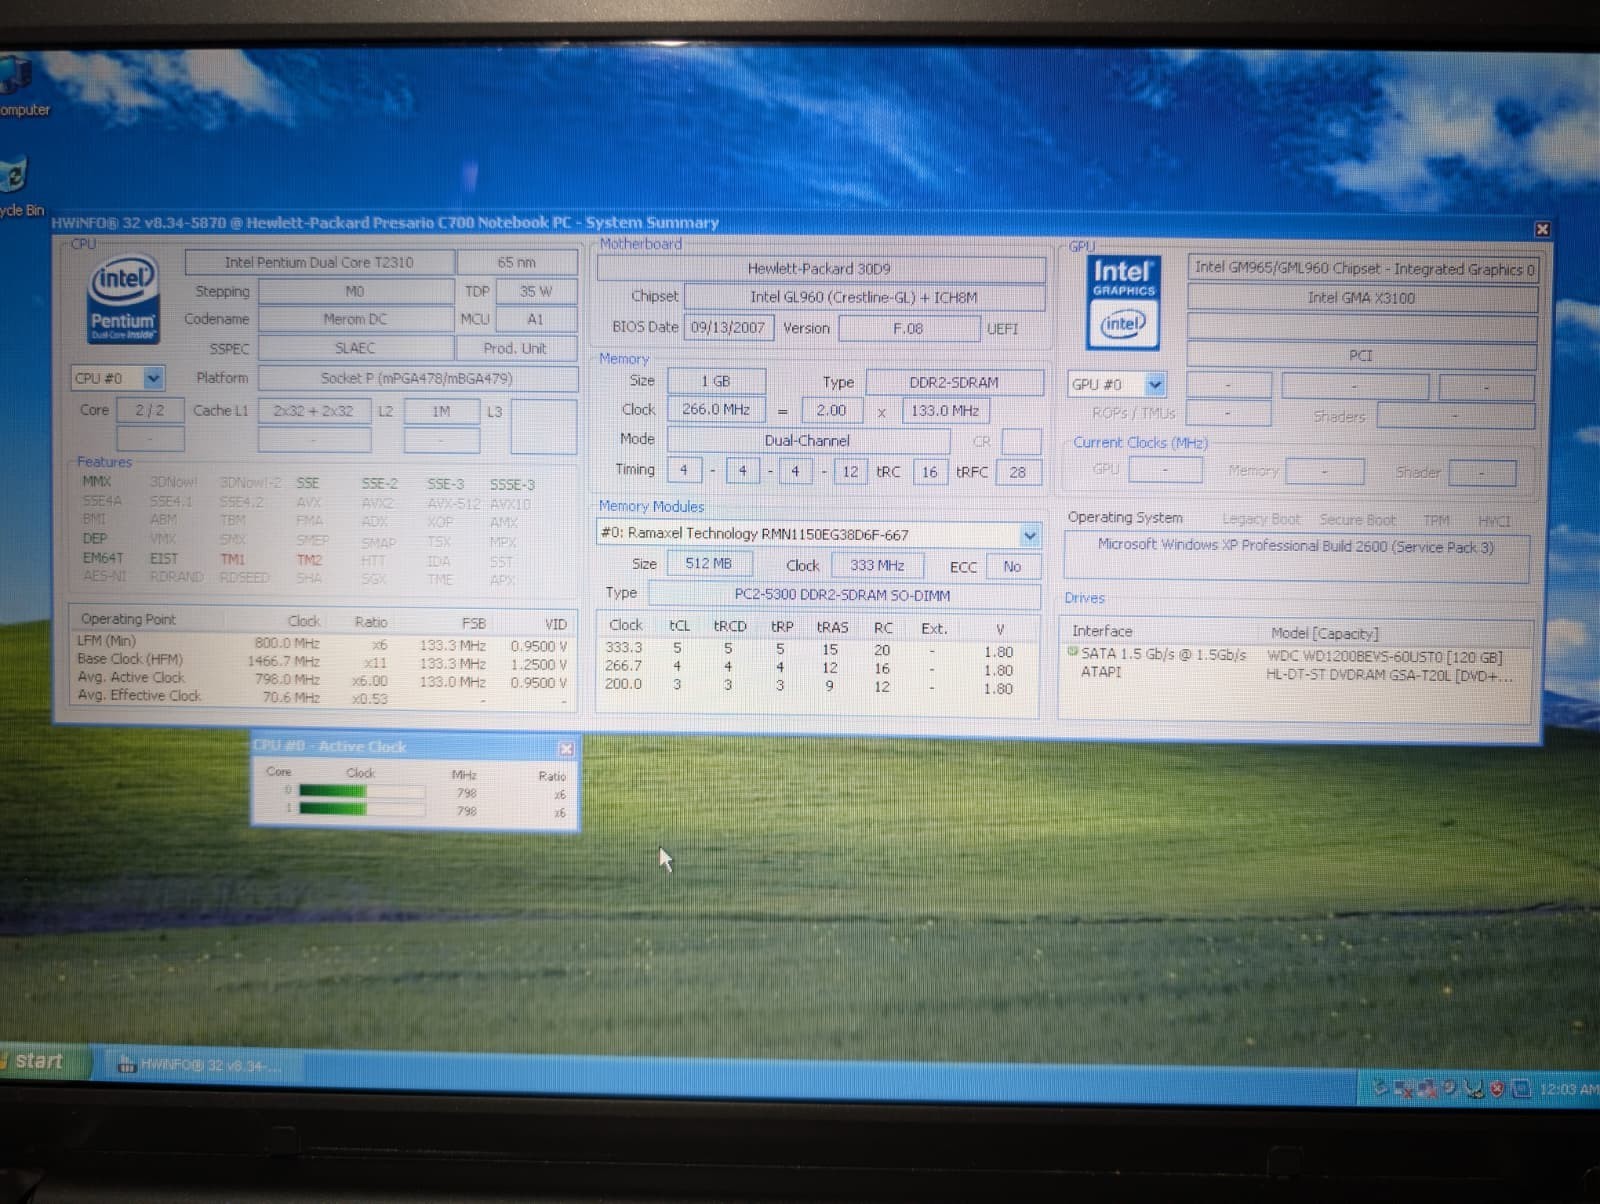Click module clock 333 MHz field
The width and height of the screenshot is (1600, 1204).
pos(877,565)
